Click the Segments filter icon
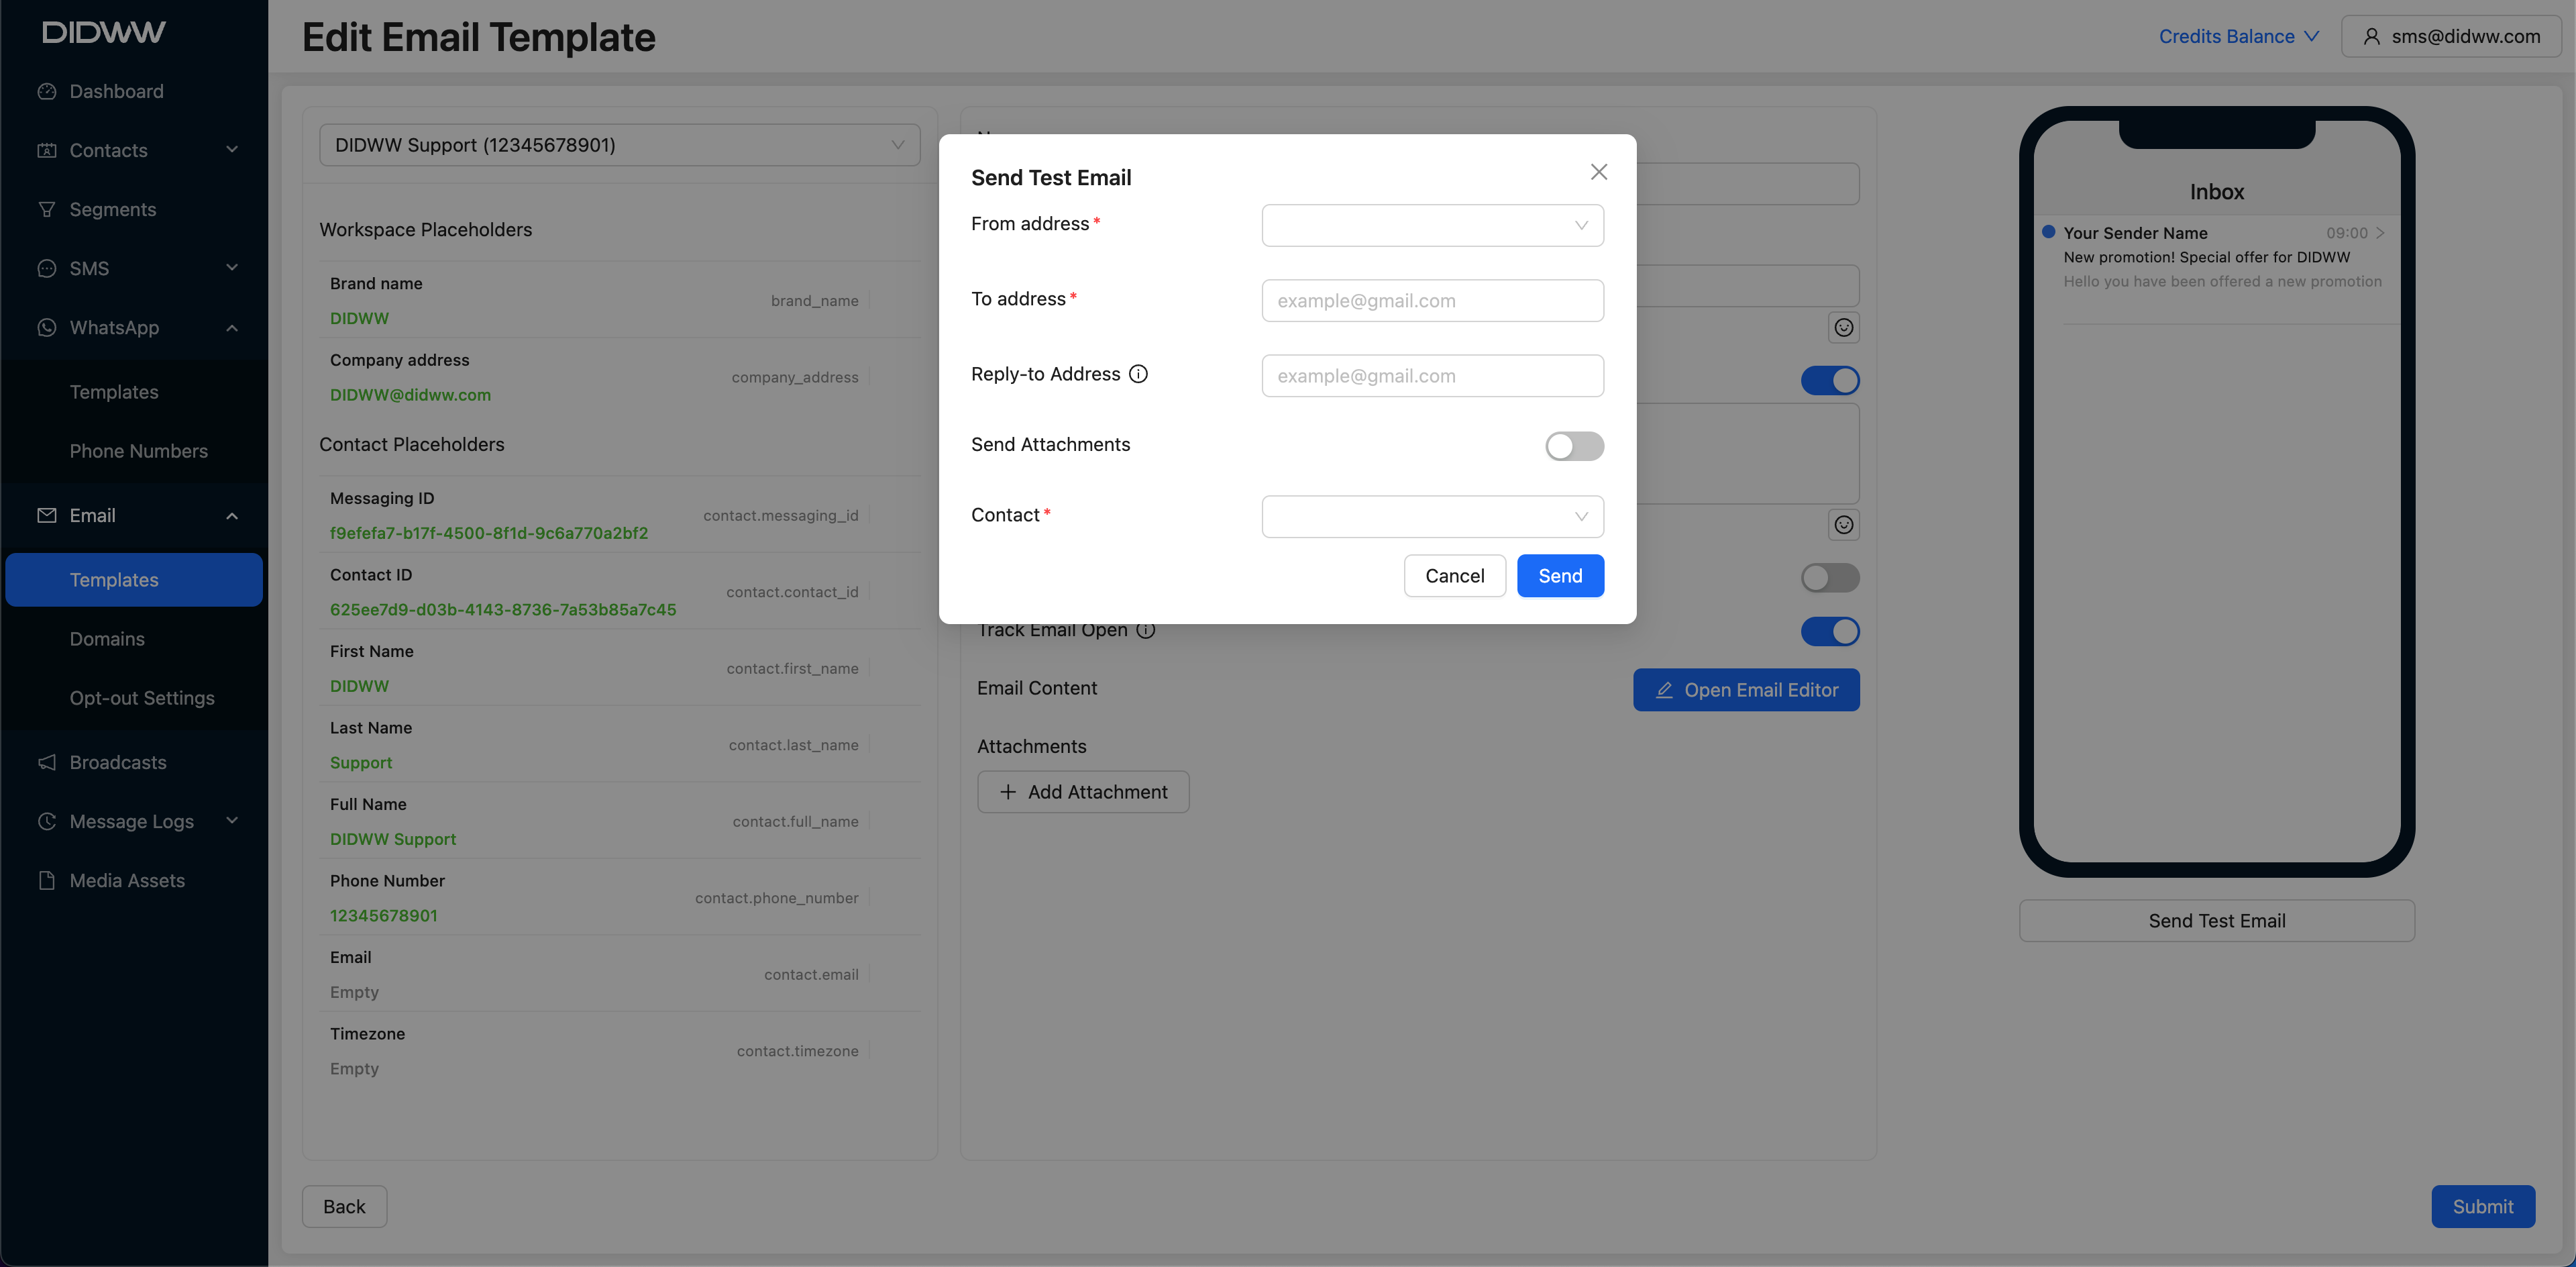Screen dimensions: 2576x1267 click(46, 209)
